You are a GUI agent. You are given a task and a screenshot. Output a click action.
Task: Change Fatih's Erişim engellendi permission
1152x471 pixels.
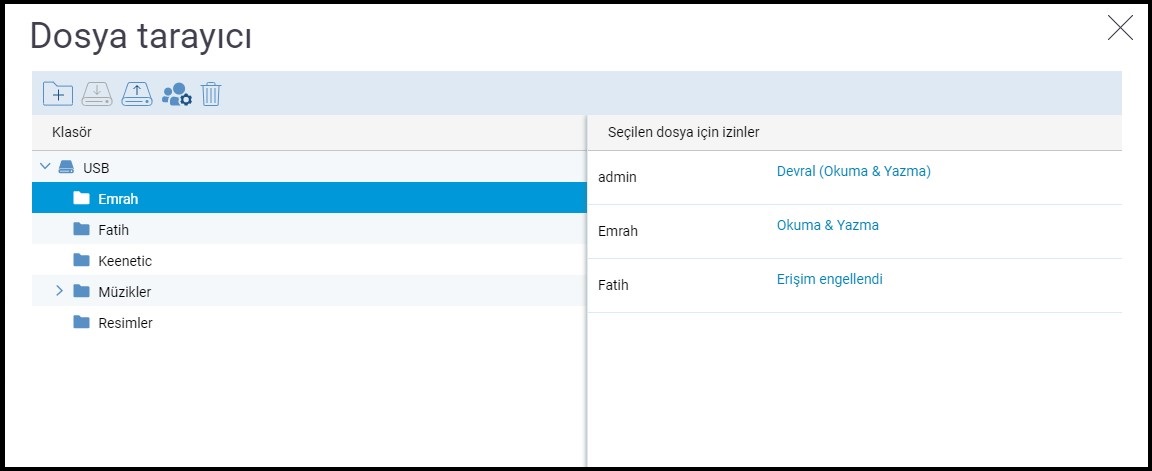tap(829, 279)
